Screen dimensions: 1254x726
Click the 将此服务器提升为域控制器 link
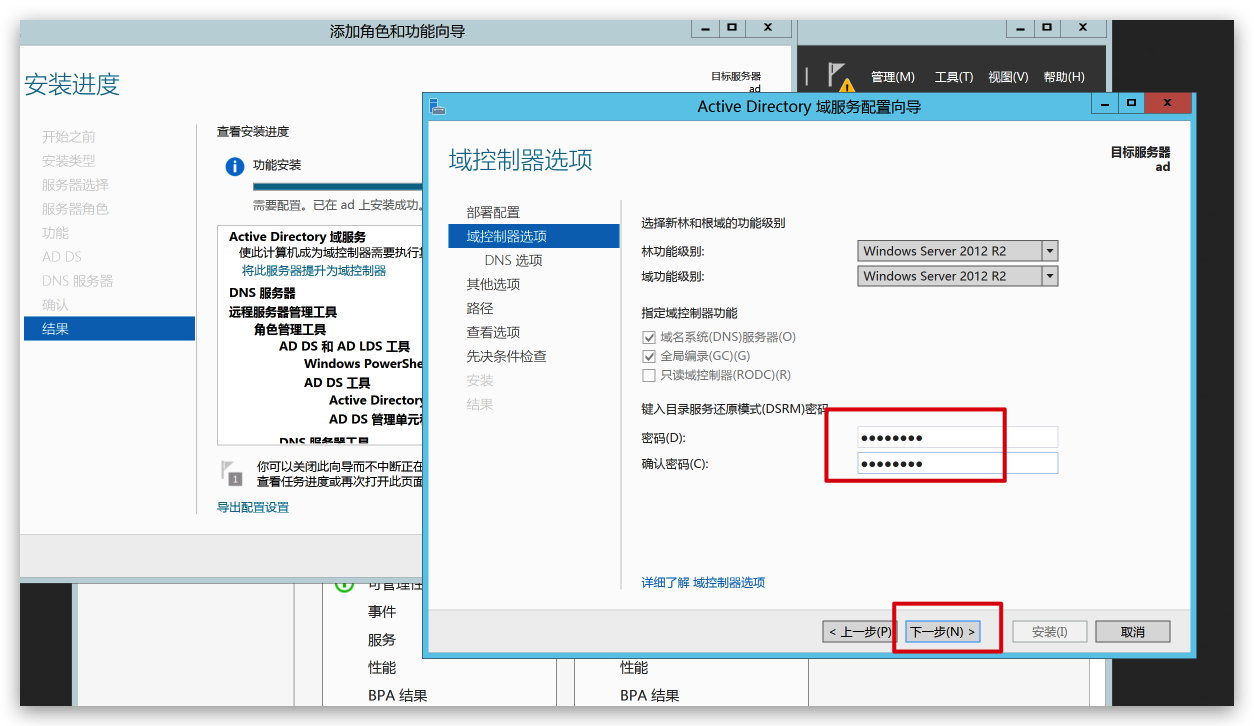tap(314, 271)
